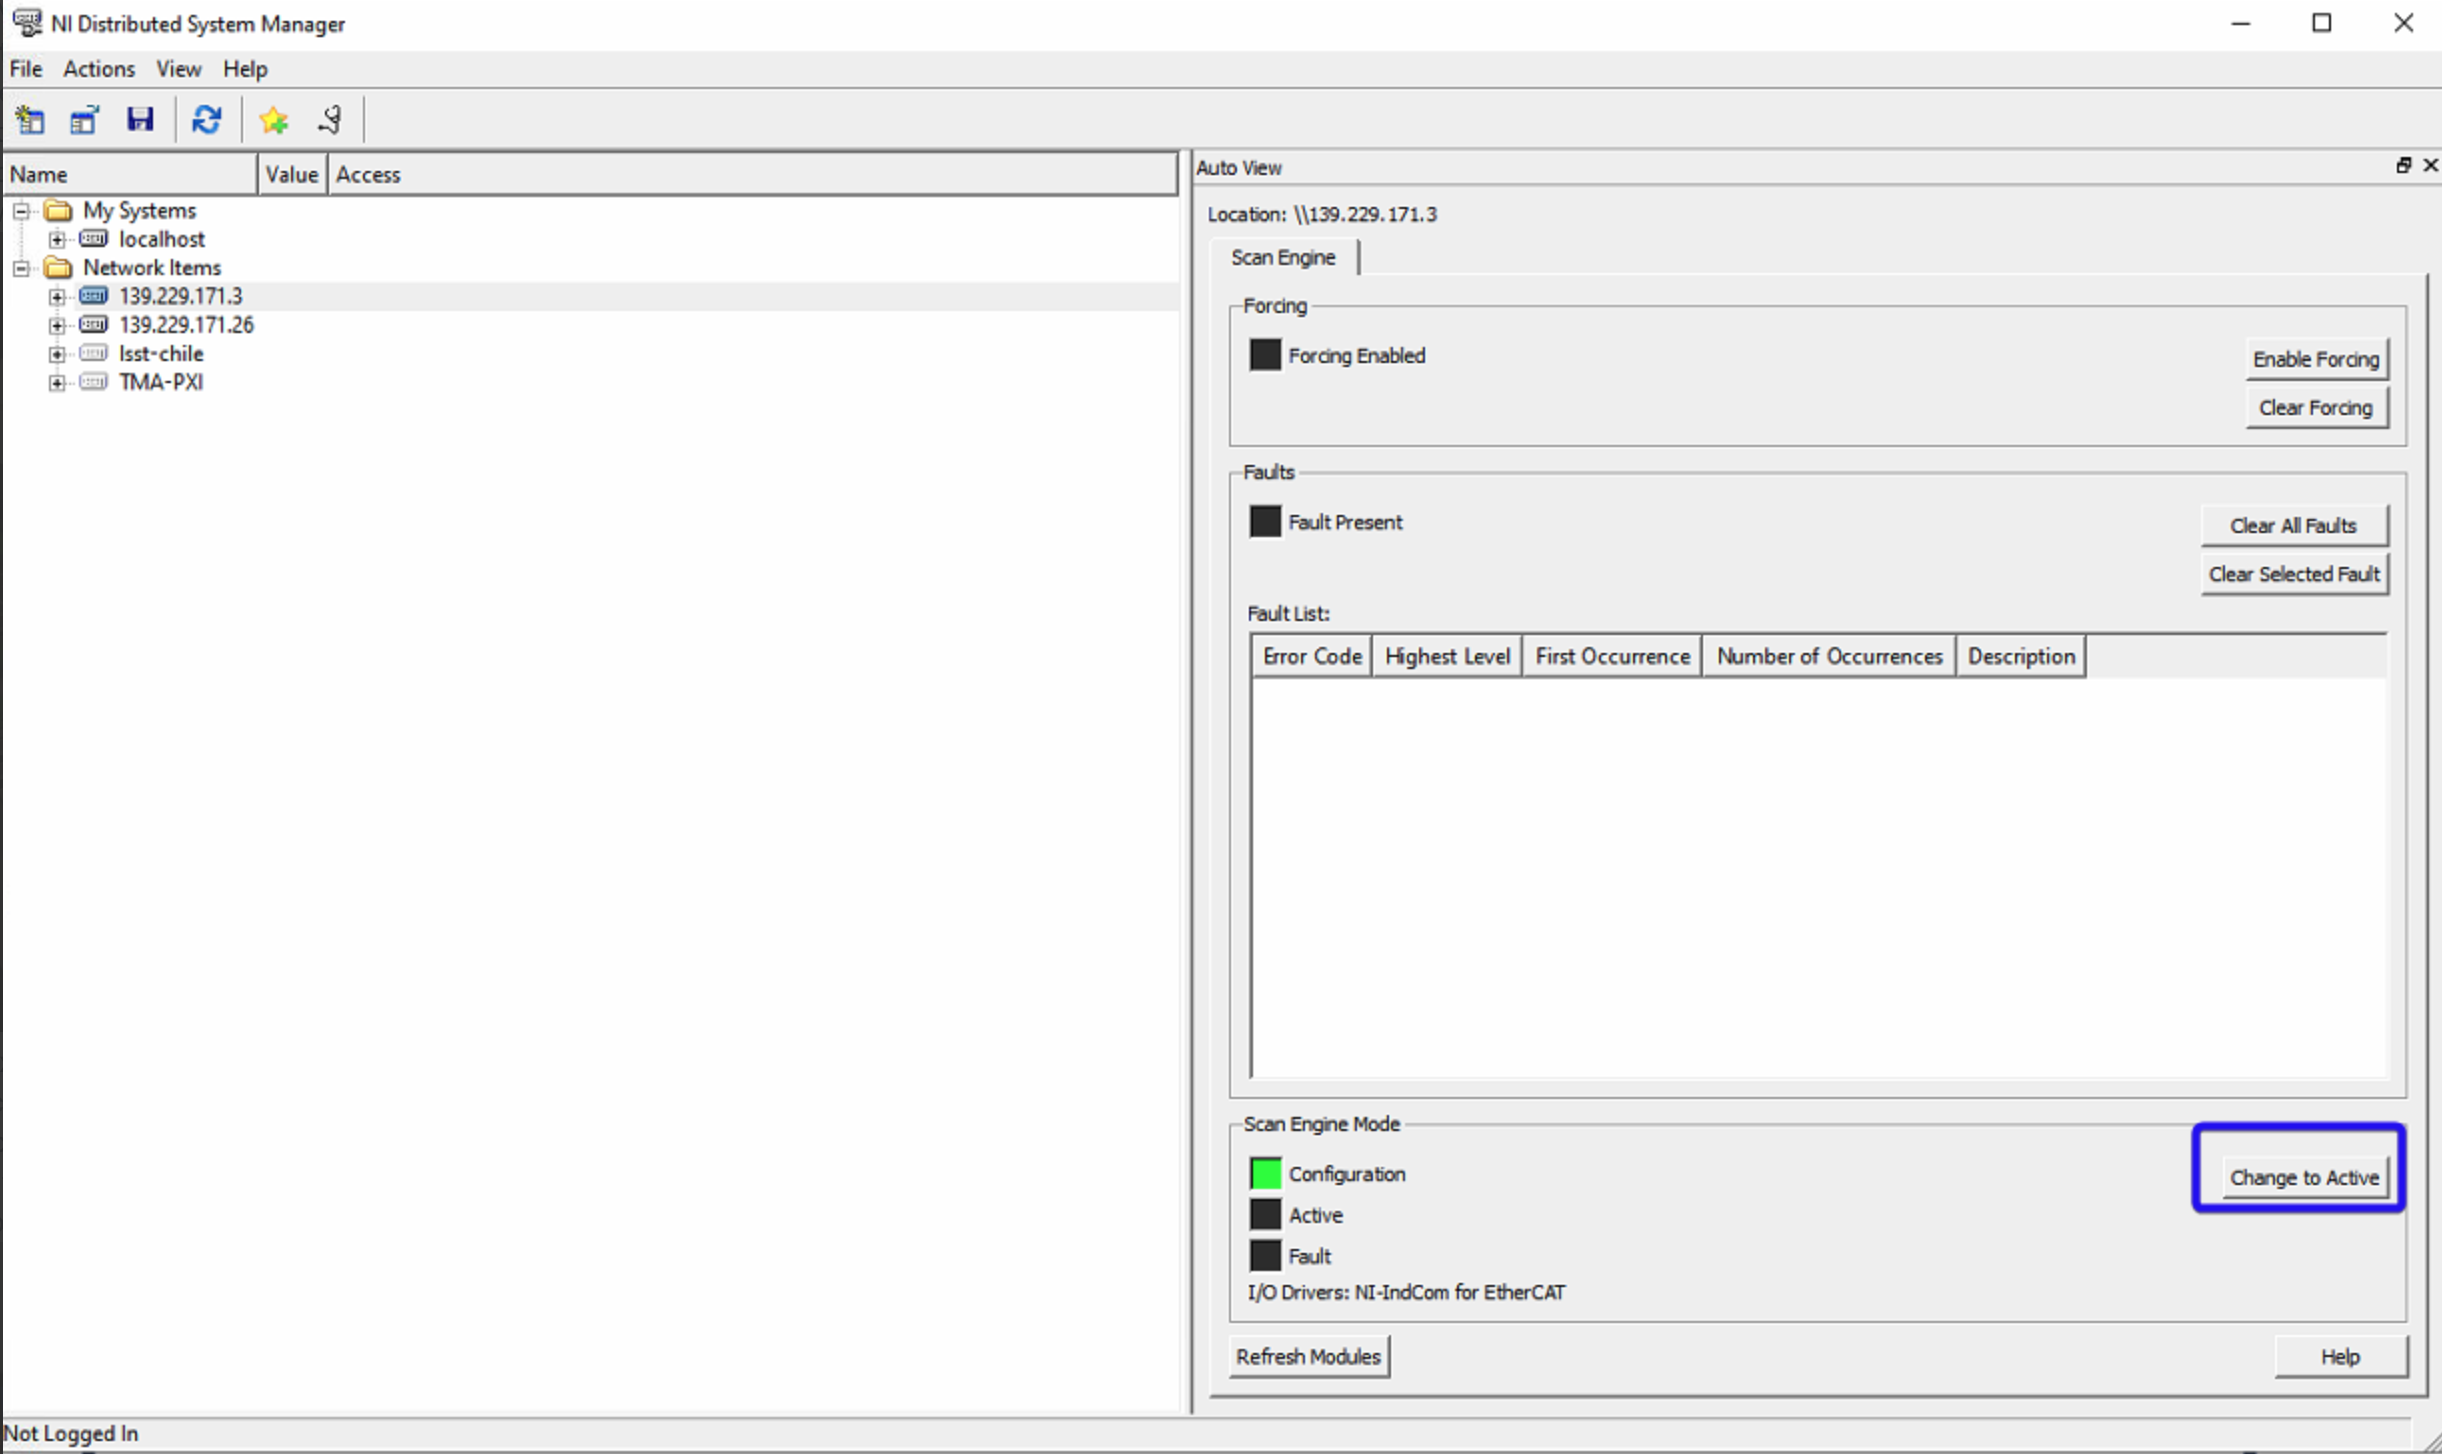The image size is (2442, 1454).
Task: Click the device icon beside 139.229.171.26
Action: click(x=93, y=324)
